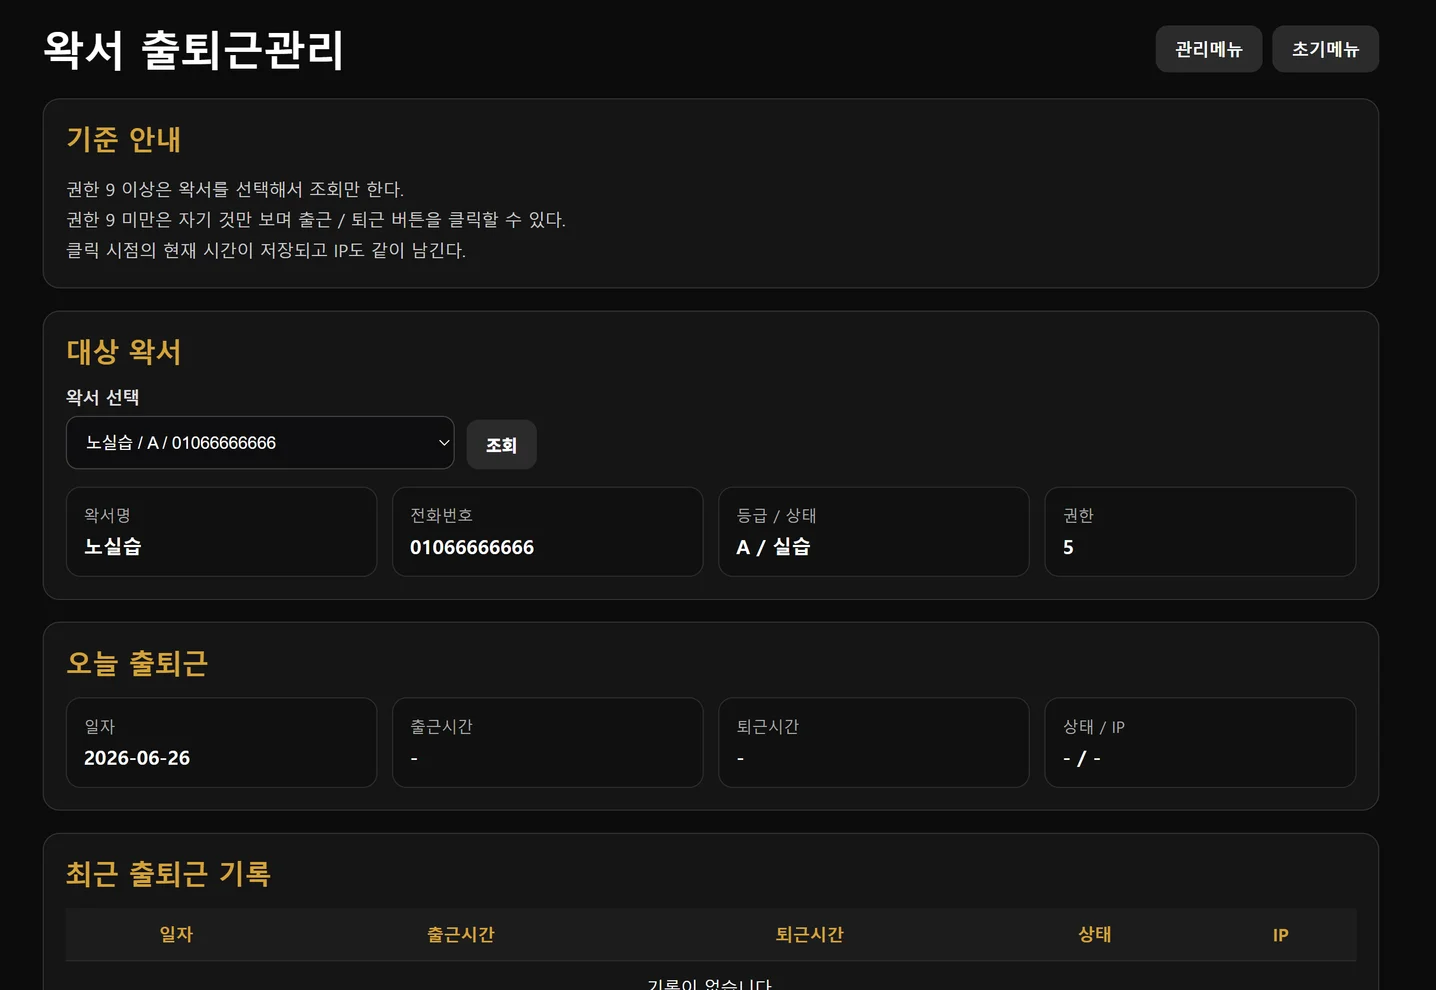This screenshot has height=990, width=1436.
Task: Click the 상태 / IP card
Action: [1200, 743]
